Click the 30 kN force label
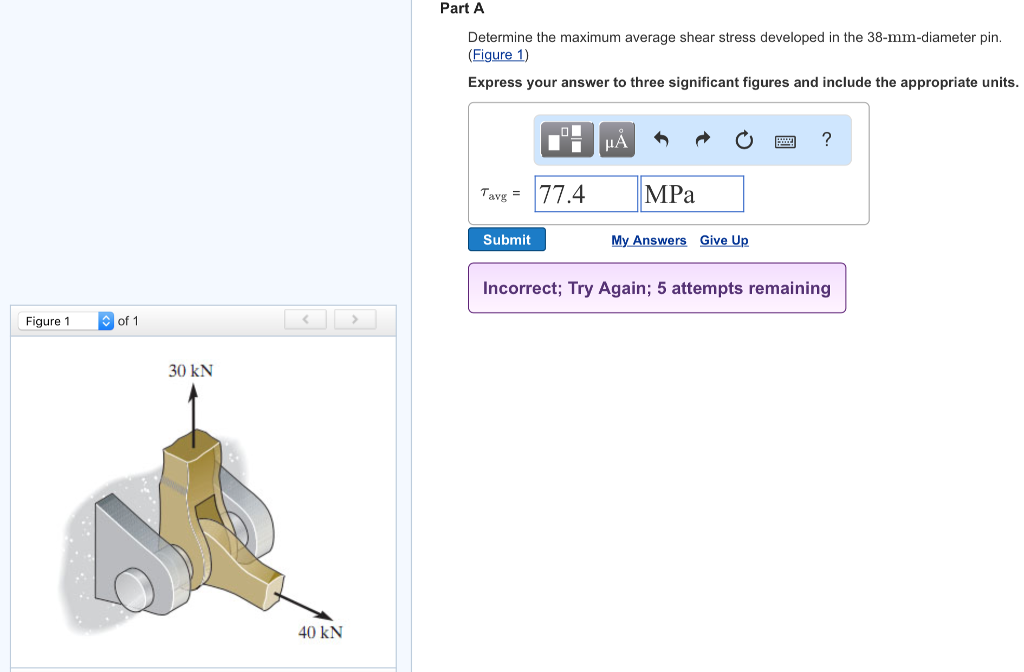Viewport: 1024px width, 672px height. pyautogui.click(x=191, y=371)
